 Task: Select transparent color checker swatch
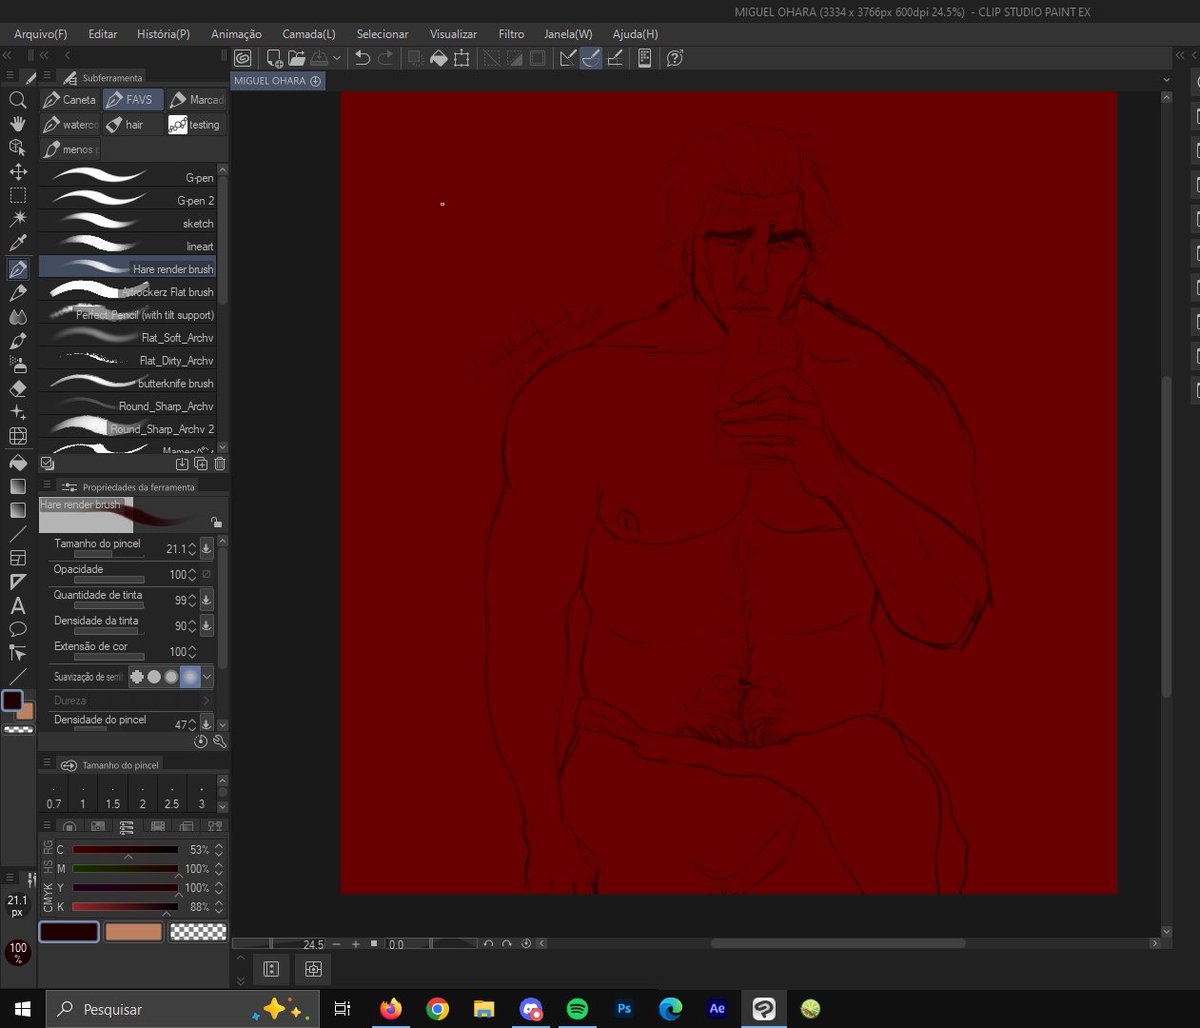[197, 932]
